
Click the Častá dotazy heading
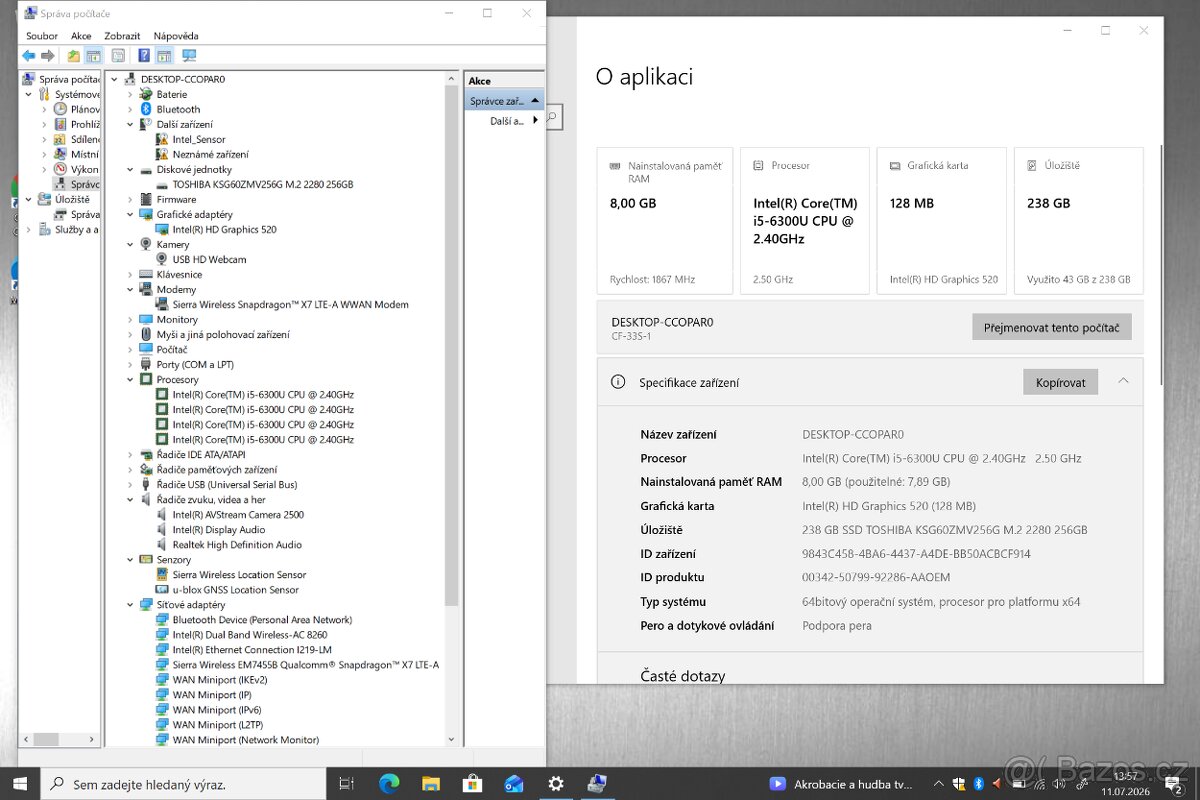[x=682, y=676]
